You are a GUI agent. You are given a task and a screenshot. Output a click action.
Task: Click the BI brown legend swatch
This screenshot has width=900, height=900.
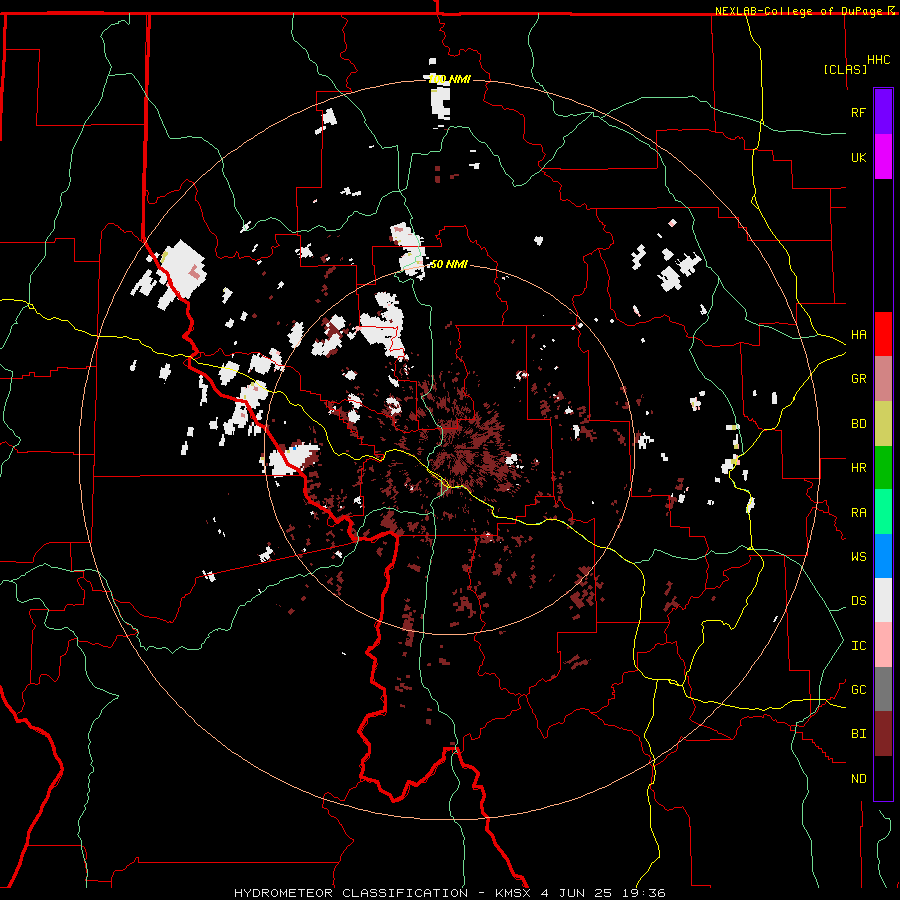click(883, 734)
